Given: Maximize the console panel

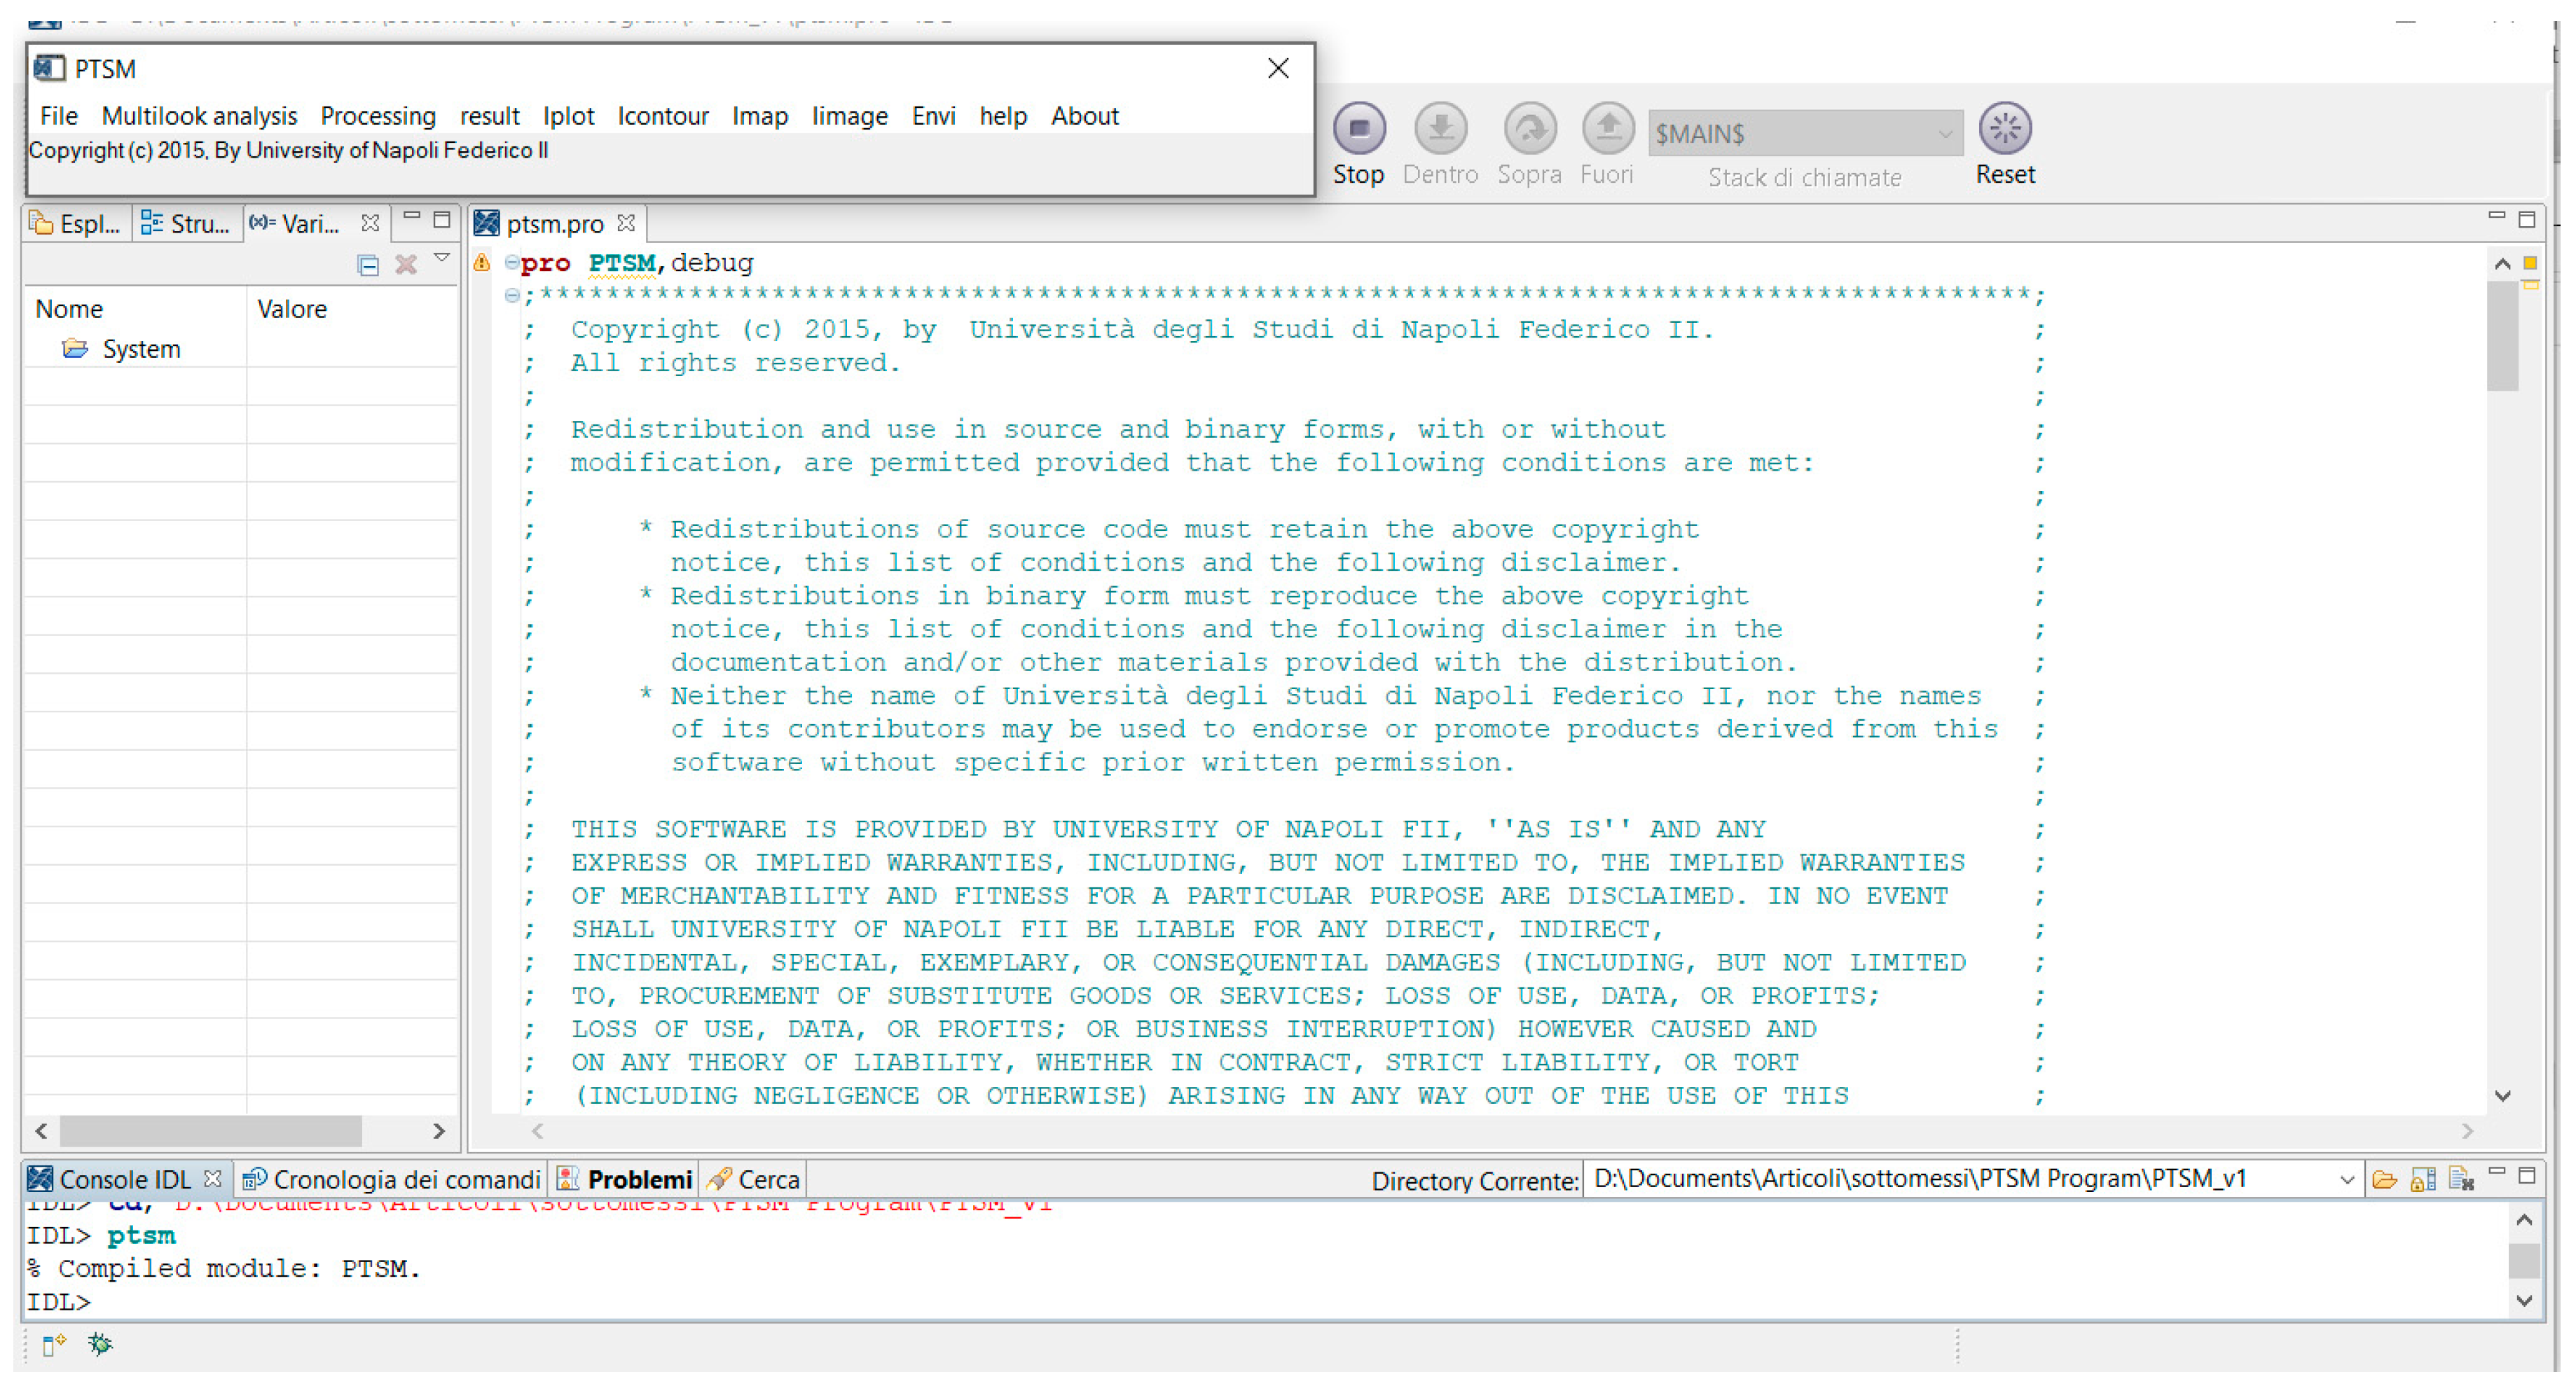Looking at the screenshot, I should 2526,1176.
